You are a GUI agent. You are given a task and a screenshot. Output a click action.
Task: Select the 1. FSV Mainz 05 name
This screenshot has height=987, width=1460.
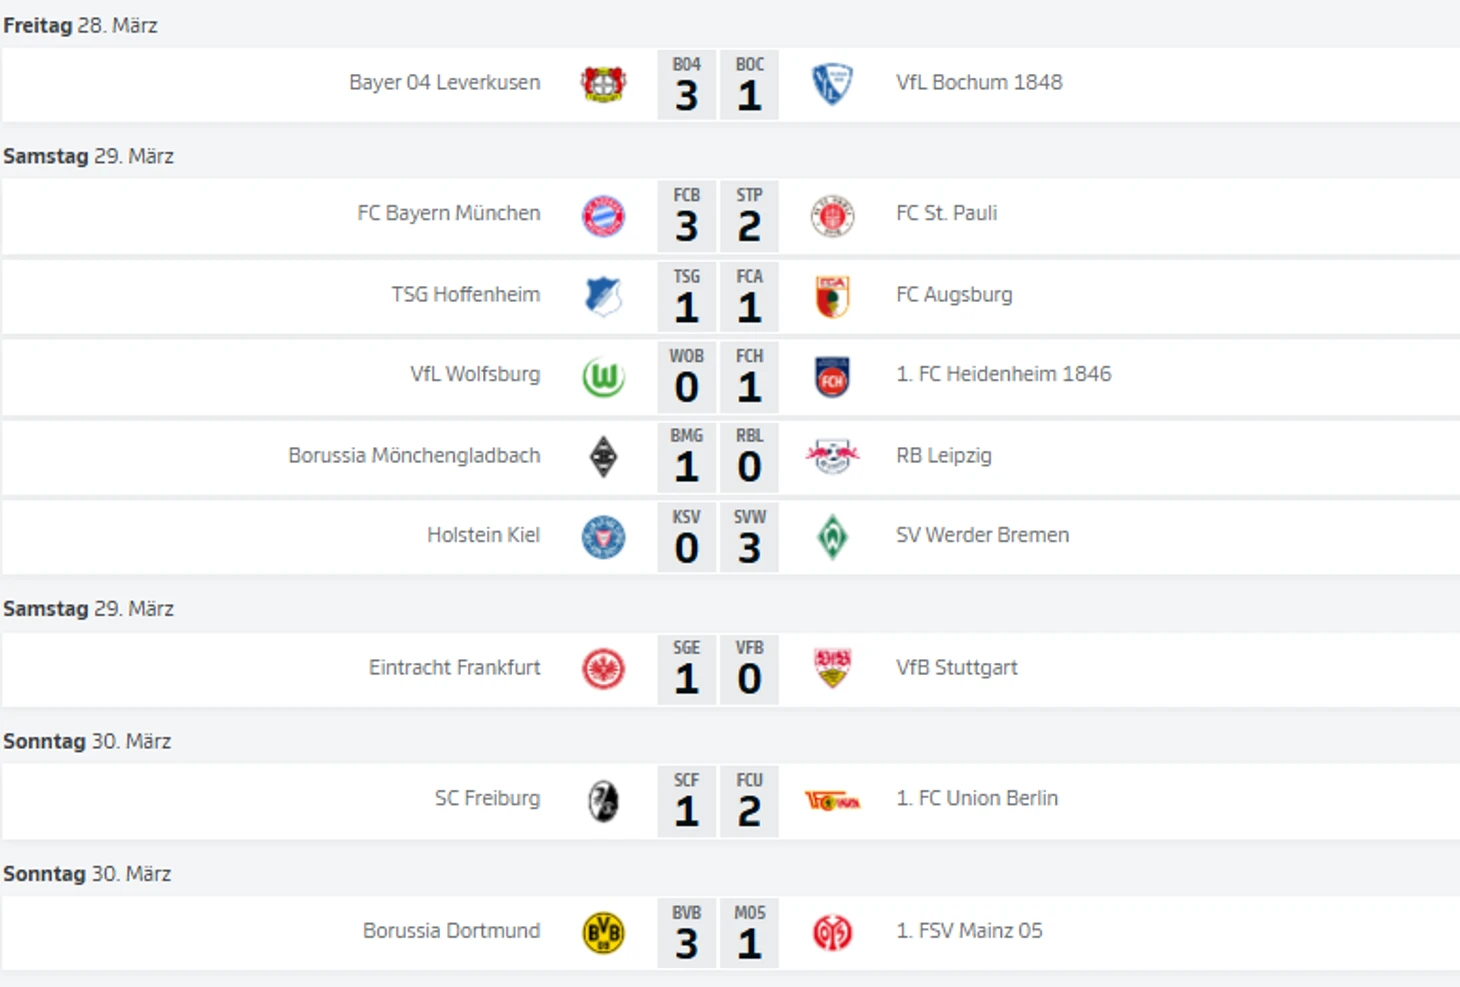coord(969,931)
